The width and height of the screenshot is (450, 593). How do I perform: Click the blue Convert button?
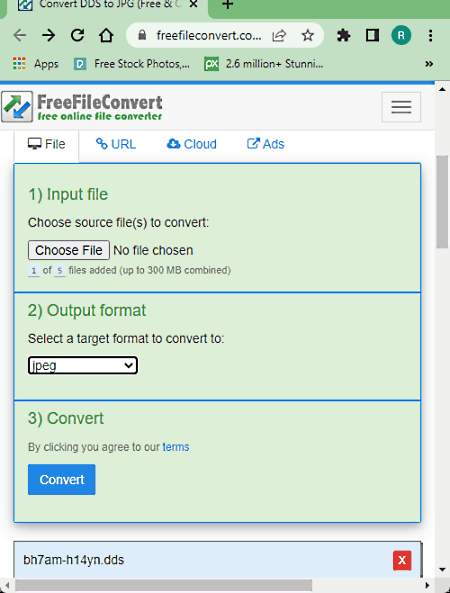(62, 480)
